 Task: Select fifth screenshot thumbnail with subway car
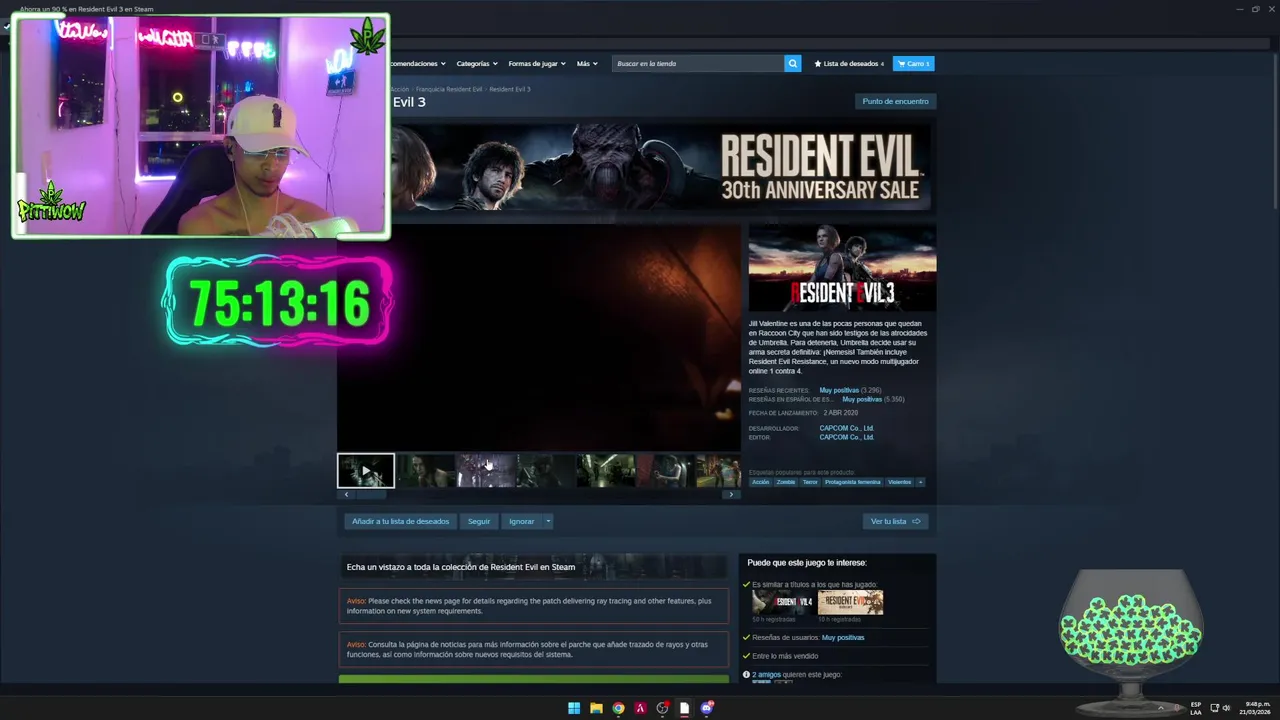point(606,470)
